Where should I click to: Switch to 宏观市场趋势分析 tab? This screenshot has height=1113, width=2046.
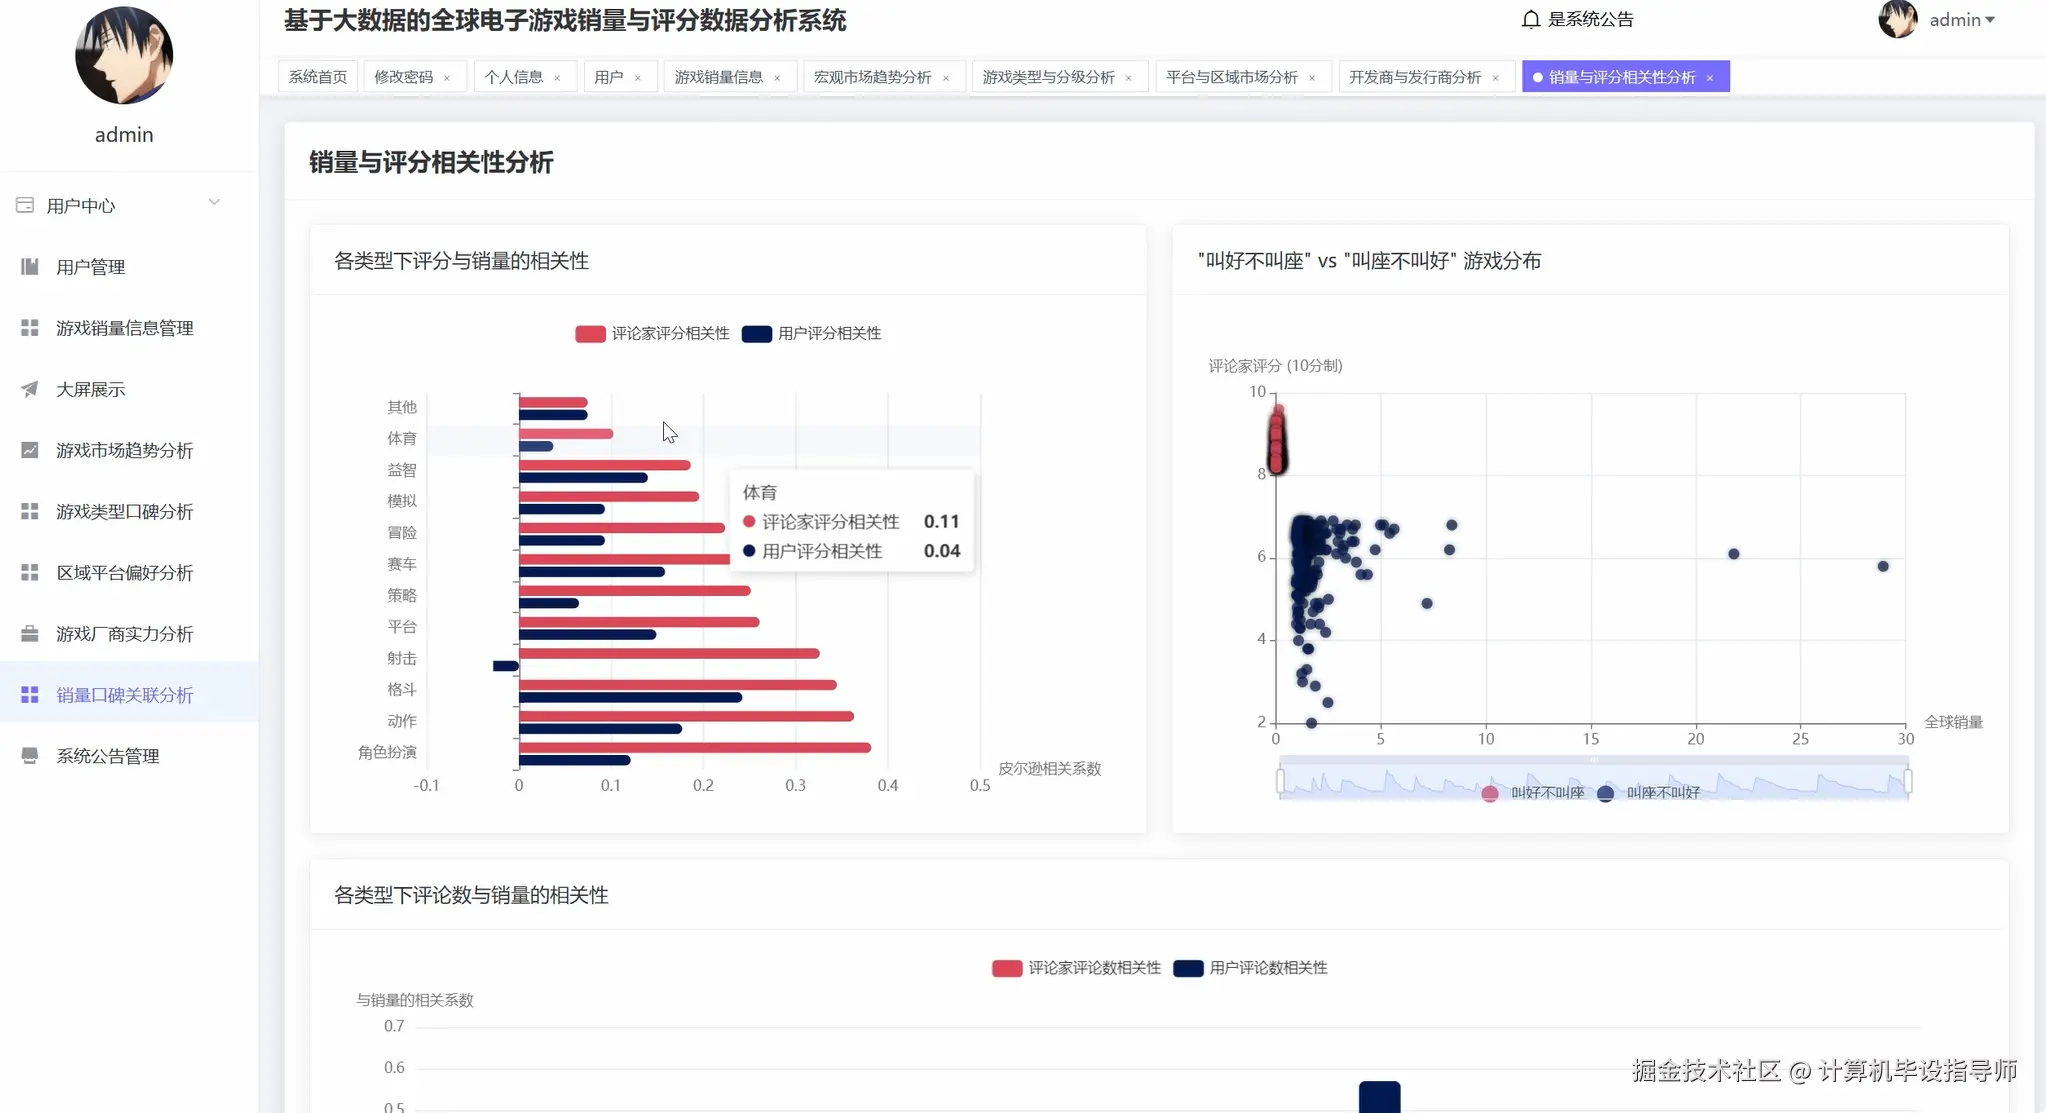pos(872,75)
